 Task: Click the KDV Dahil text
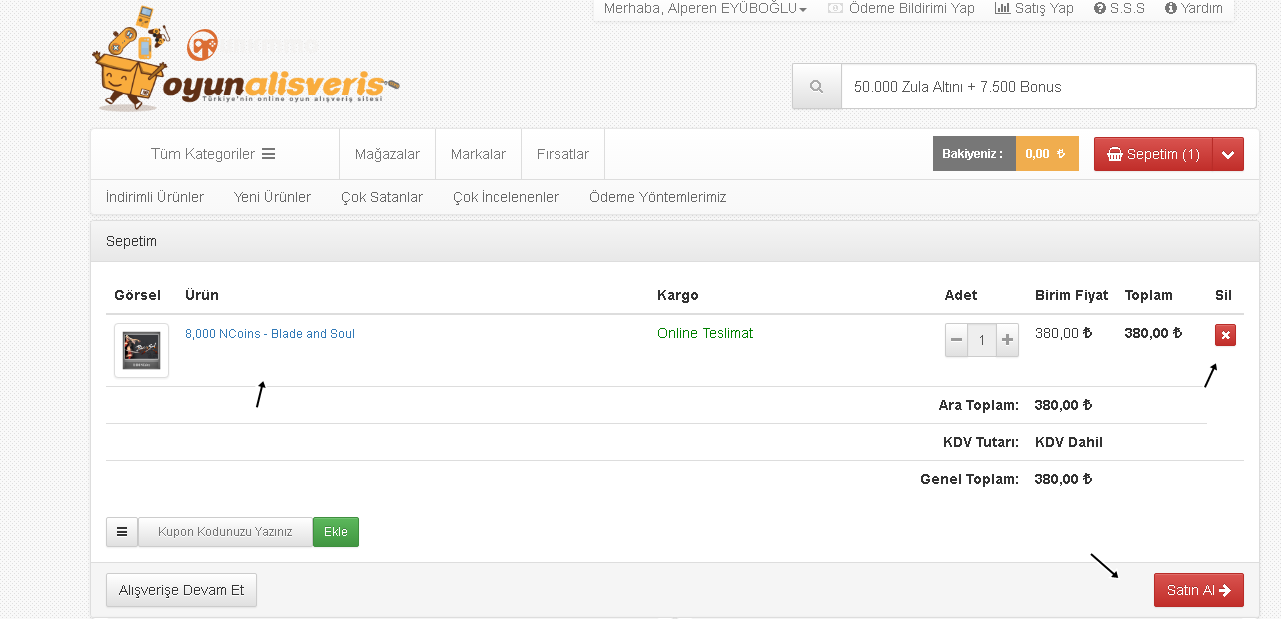[x=1069, y=442]
